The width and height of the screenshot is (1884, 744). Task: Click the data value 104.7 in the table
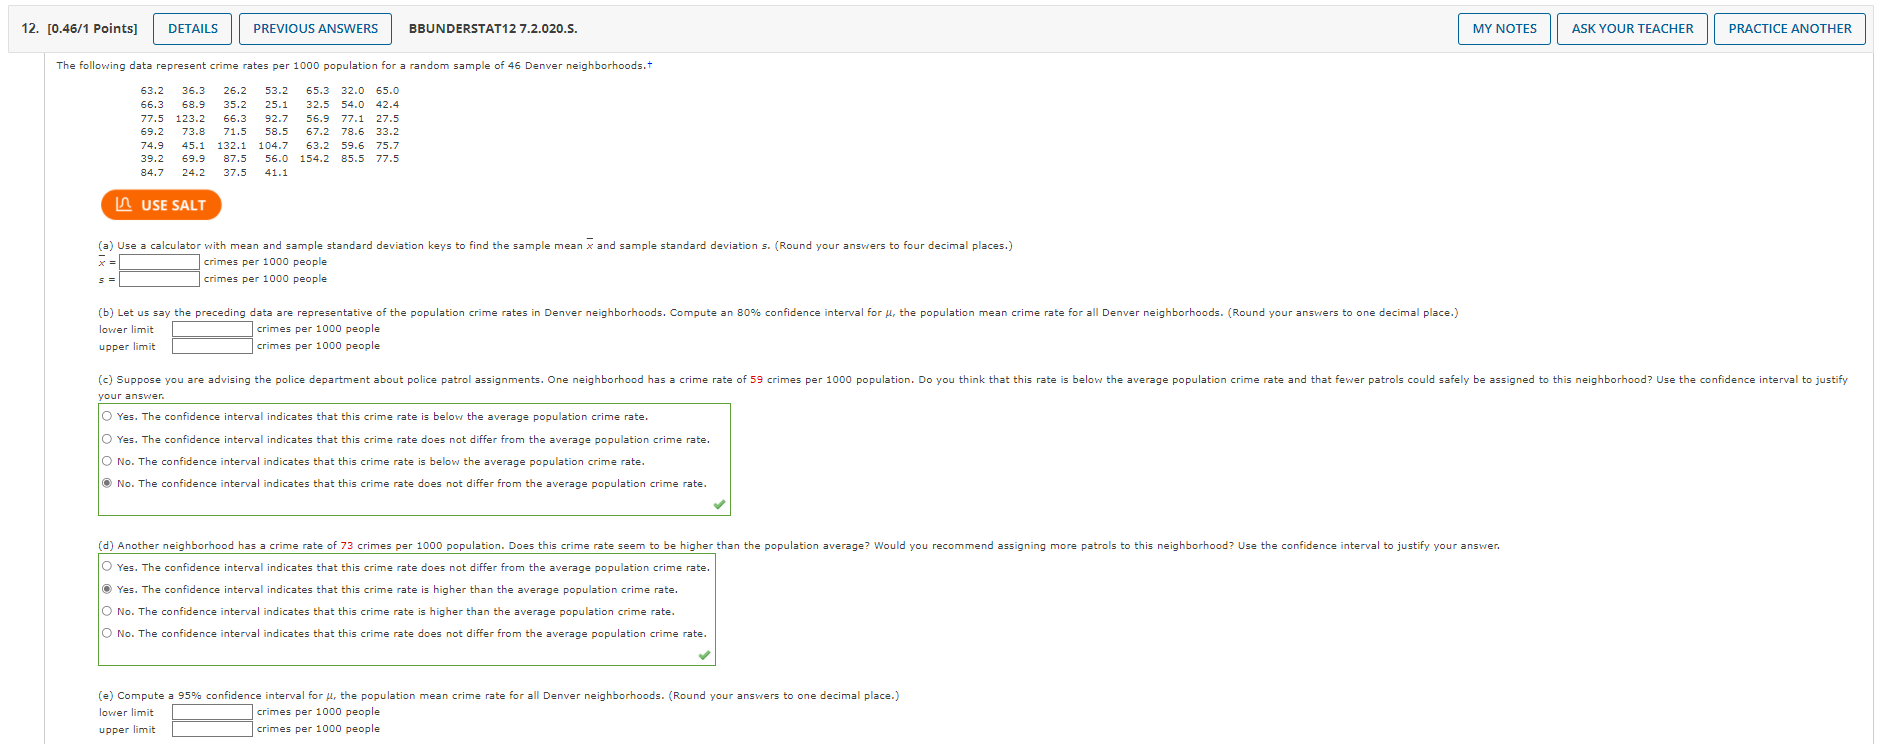(x=273, y=146)
